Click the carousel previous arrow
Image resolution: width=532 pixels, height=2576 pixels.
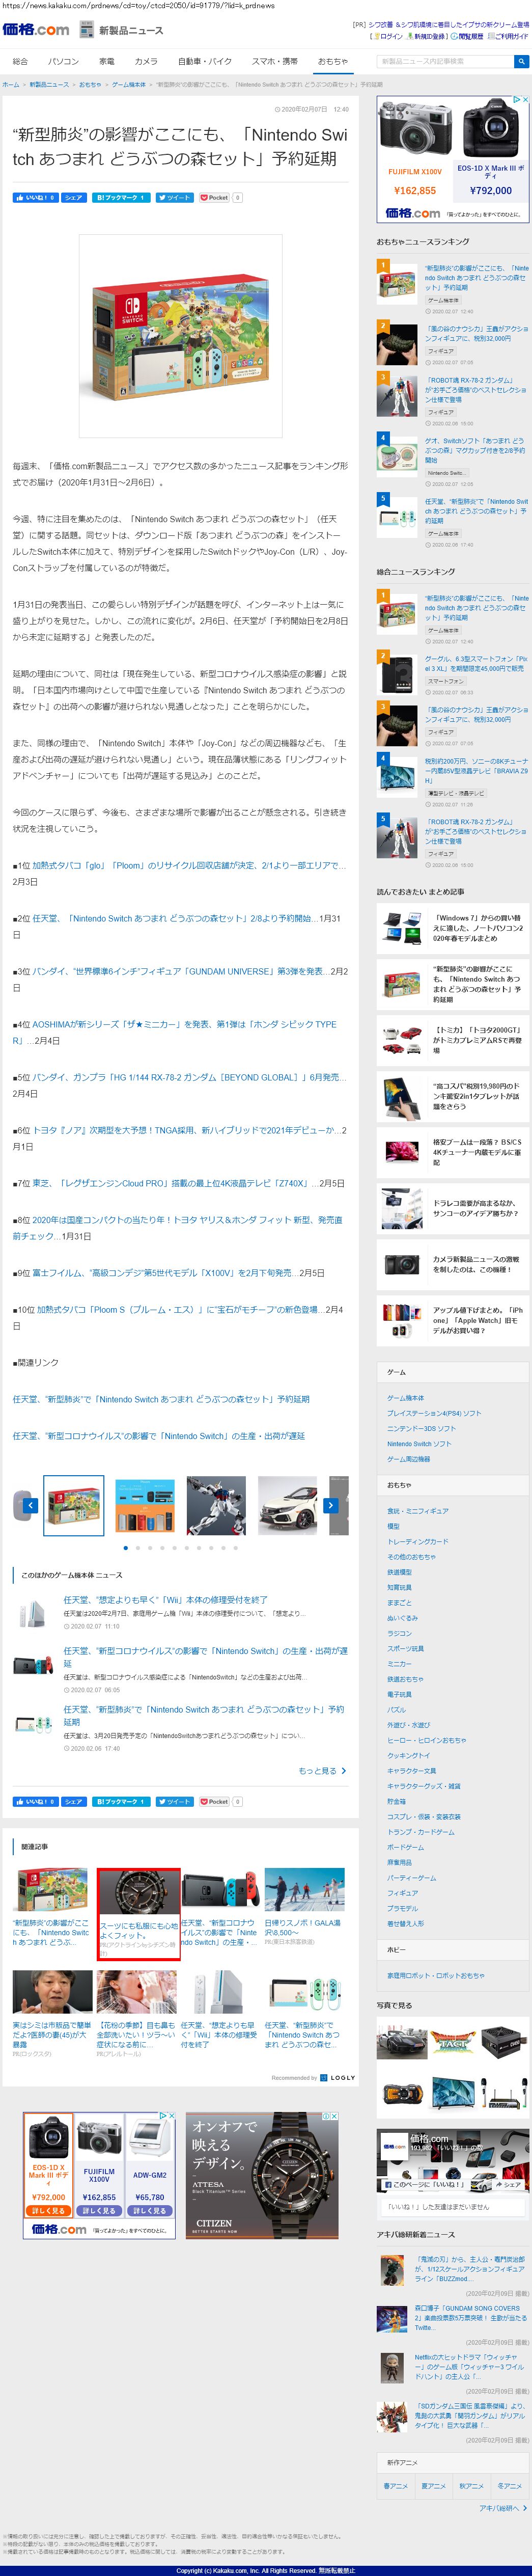[30, 1505]
